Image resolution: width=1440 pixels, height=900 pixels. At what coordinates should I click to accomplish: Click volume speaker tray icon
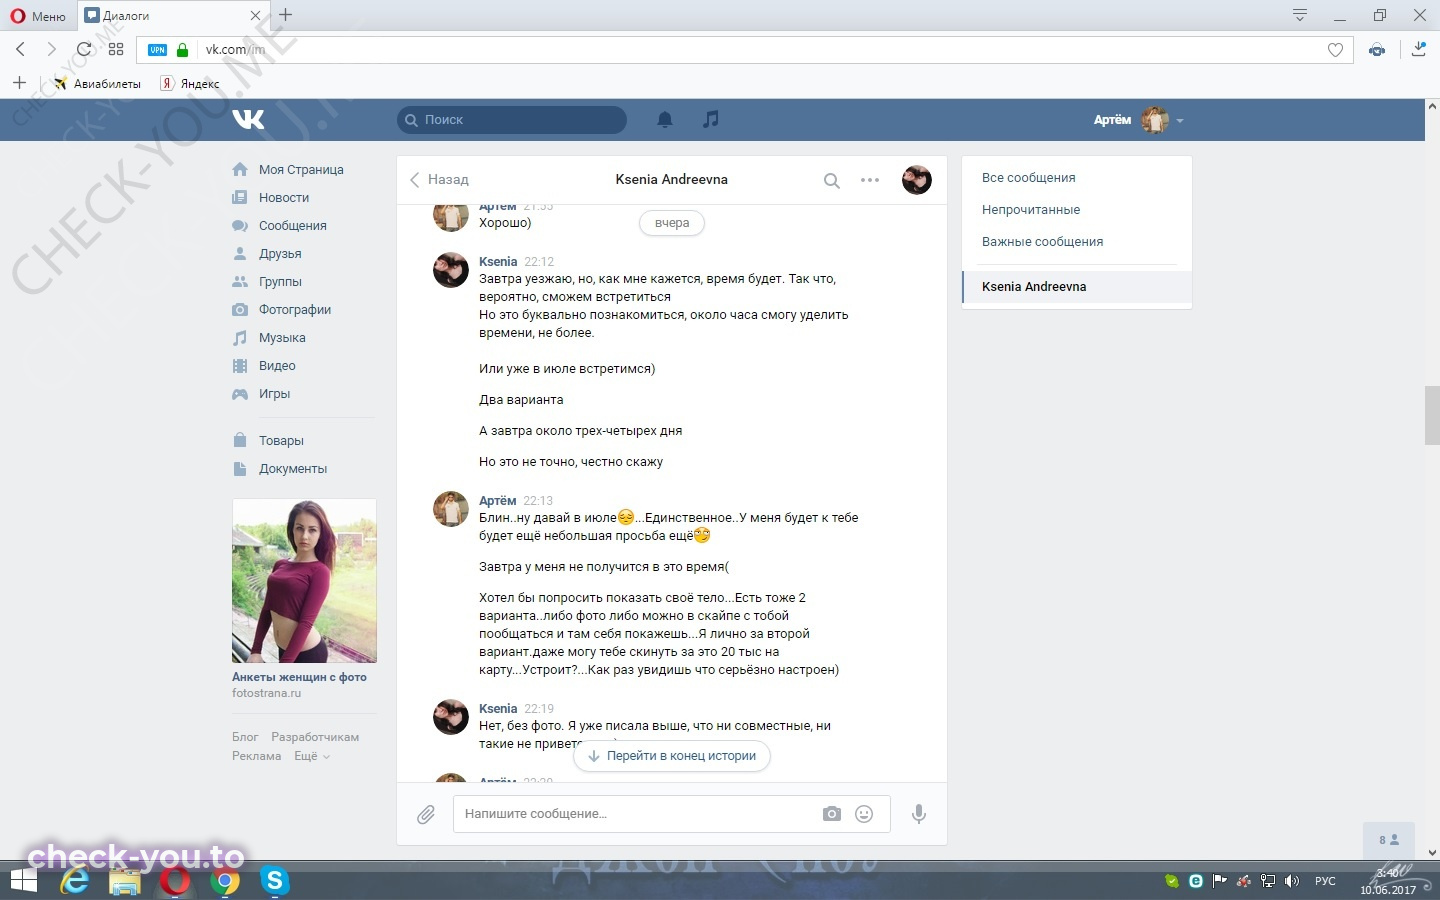click(1292, 881)
